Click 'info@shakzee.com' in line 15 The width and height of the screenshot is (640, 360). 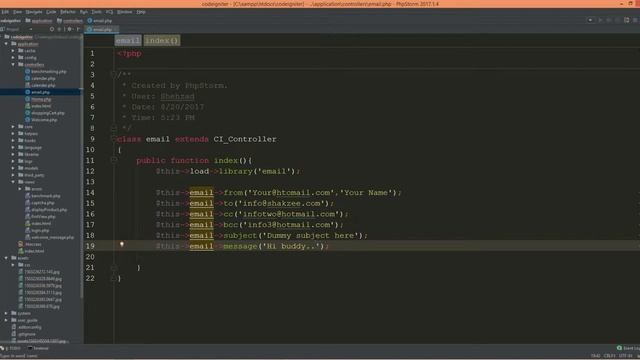[282, 203]
